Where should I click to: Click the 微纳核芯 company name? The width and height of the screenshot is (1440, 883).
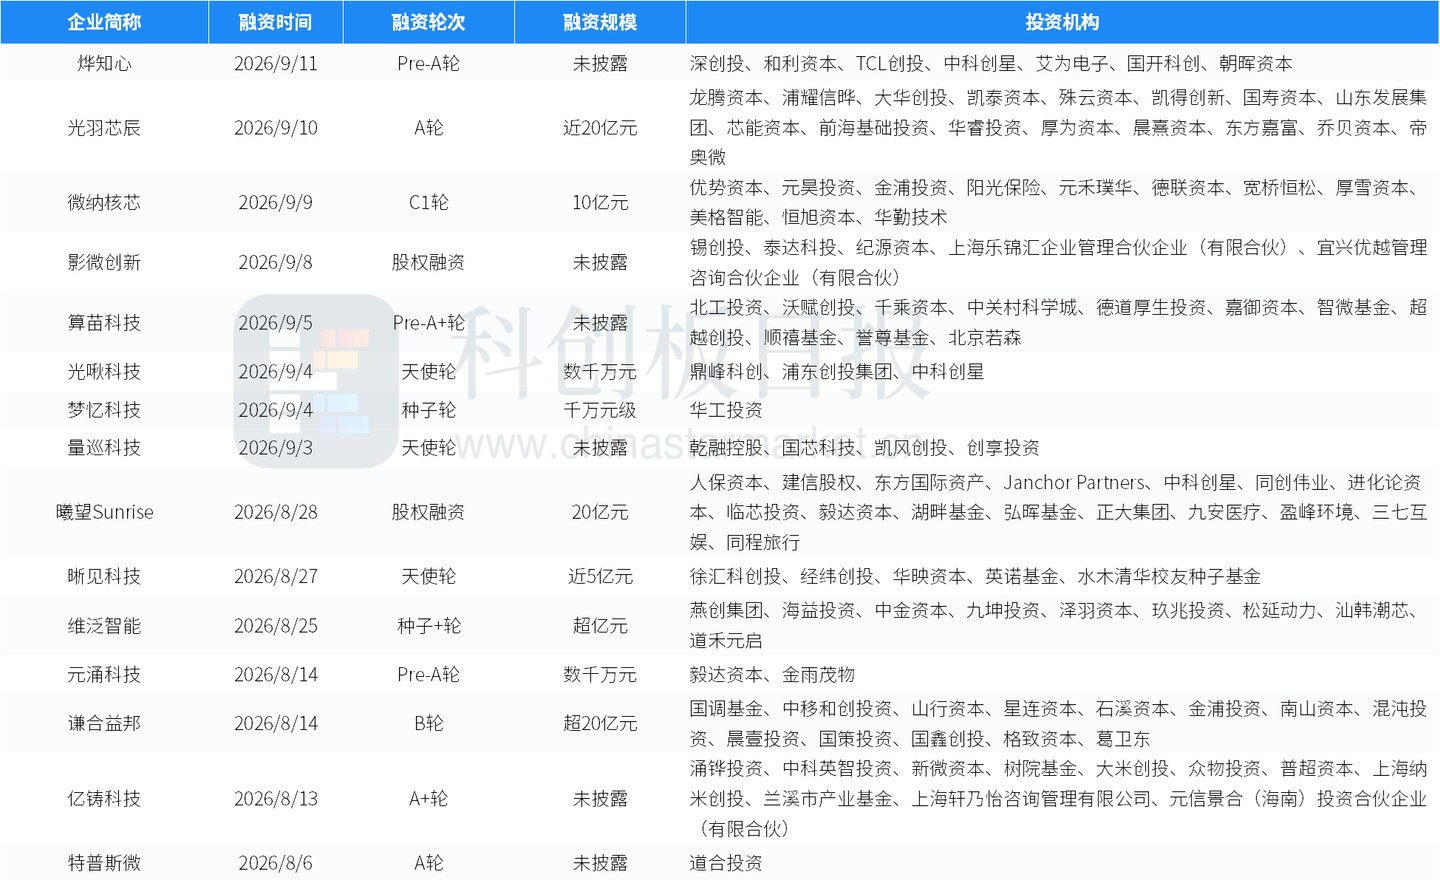click(104, 203)
